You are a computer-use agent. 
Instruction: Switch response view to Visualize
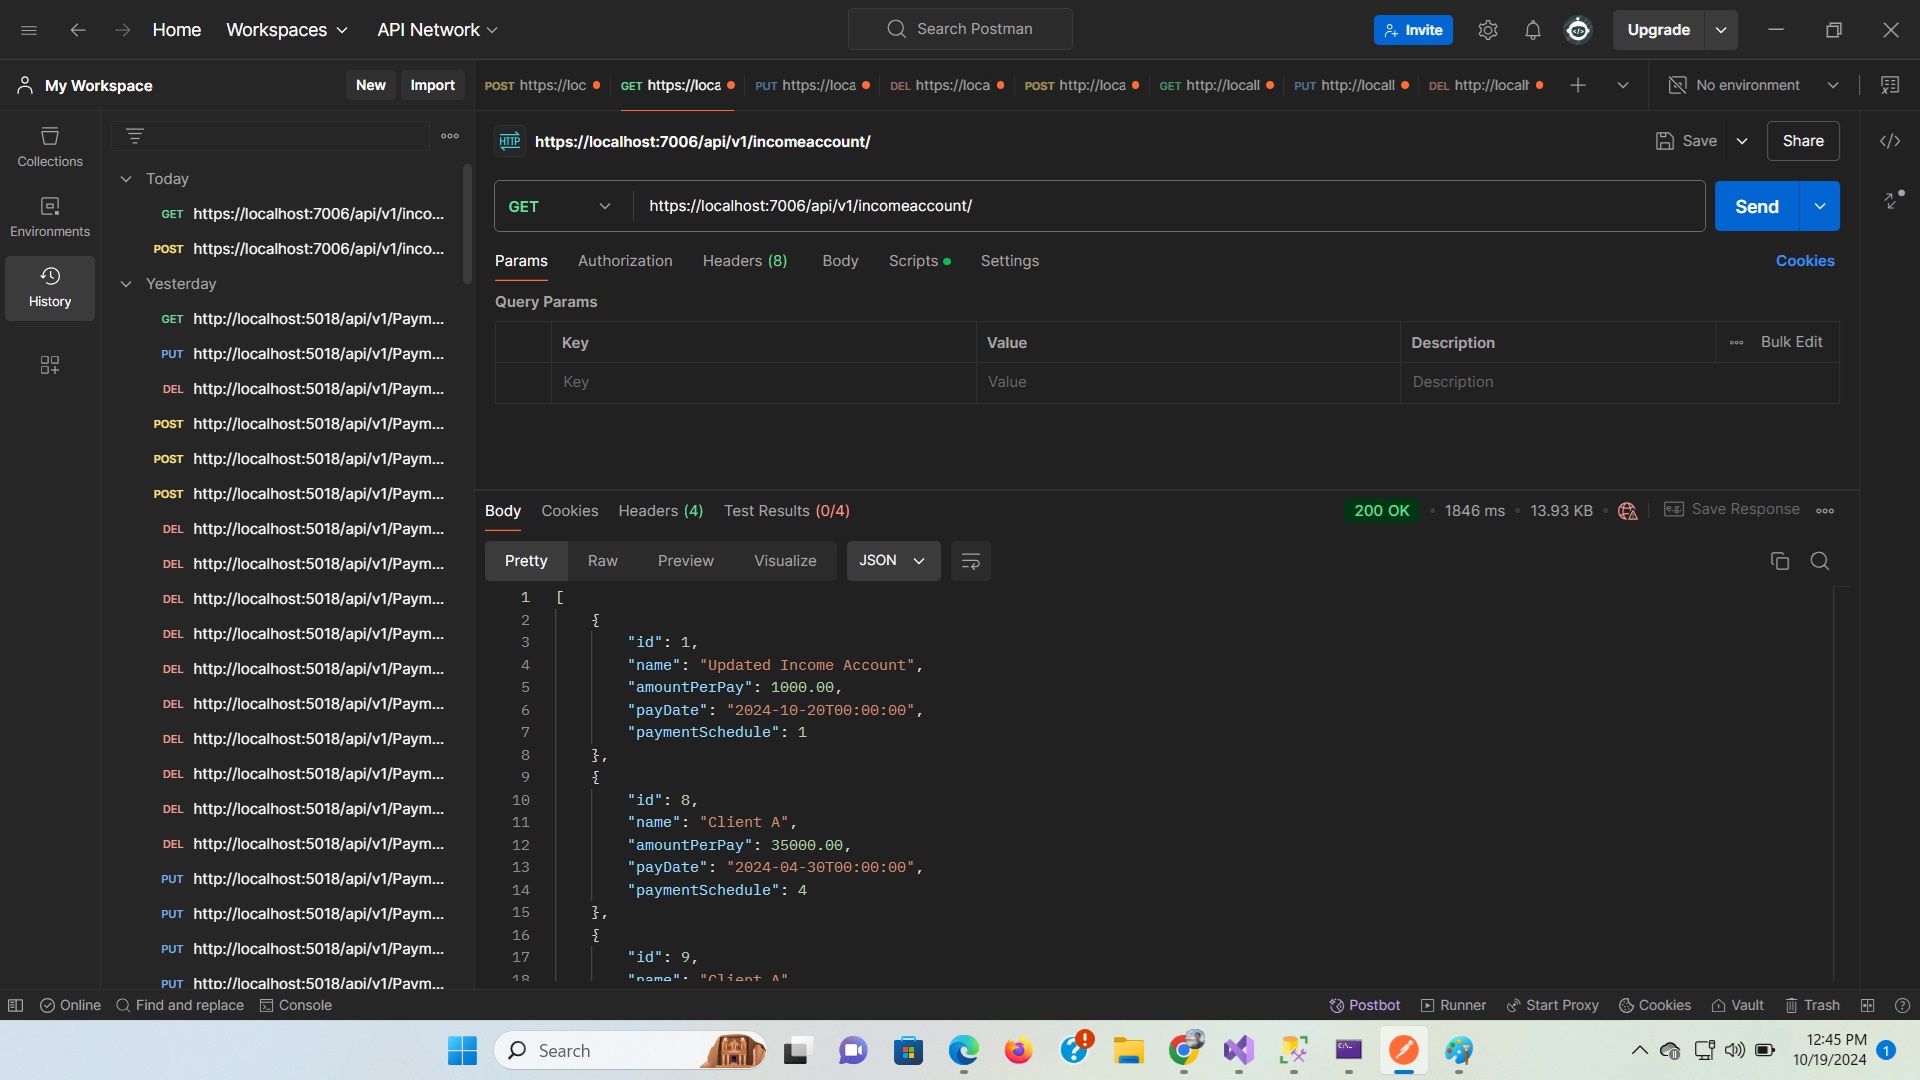[785, 561]
